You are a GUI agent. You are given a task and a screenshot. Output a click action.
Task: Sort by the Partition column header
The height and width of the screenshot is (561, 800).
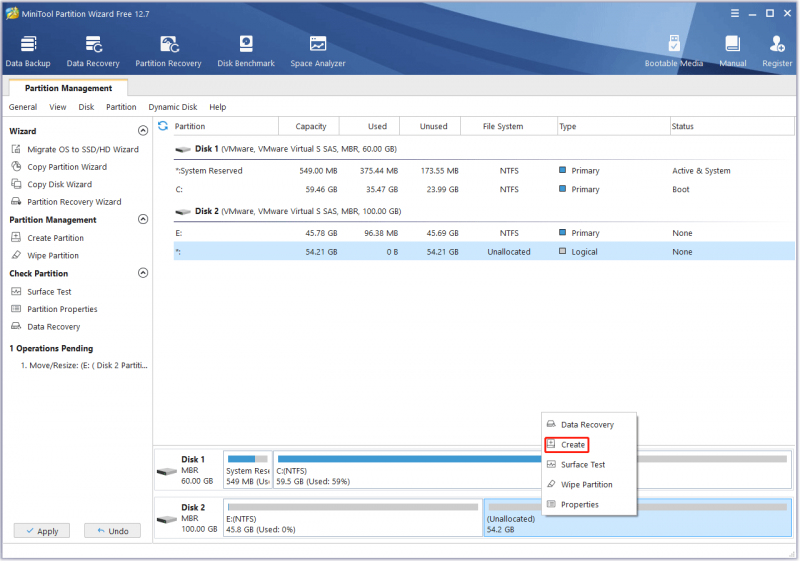click(224, 126)
